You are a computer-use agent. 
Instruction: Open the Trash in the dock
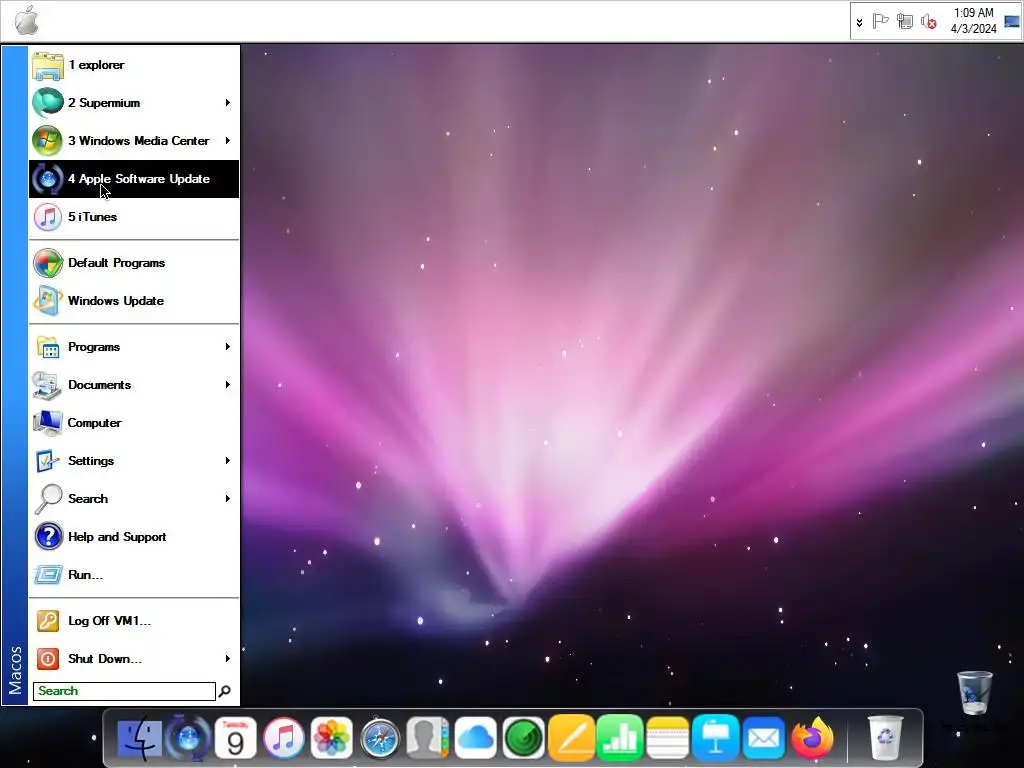pyautogui.click(x=885, y=738)
